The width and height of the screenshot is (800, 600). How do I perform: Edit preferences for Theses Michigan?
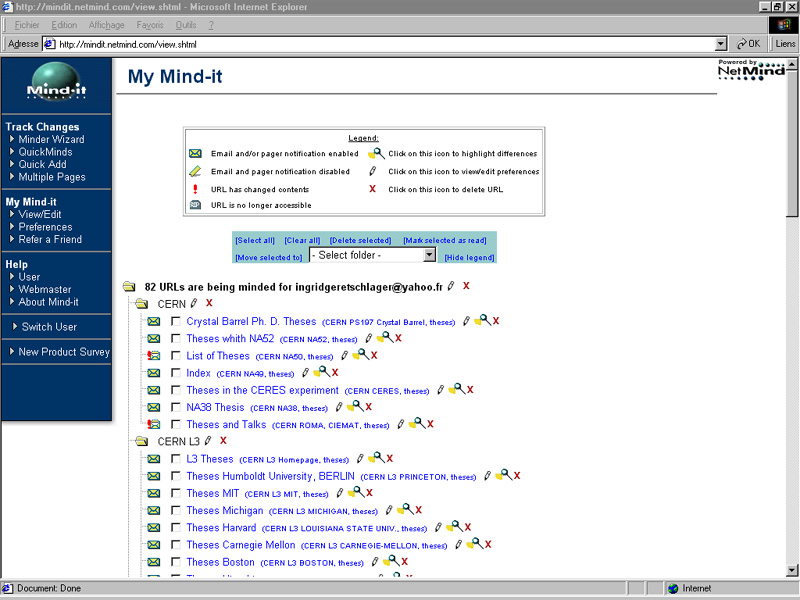(x=389, y=510)
